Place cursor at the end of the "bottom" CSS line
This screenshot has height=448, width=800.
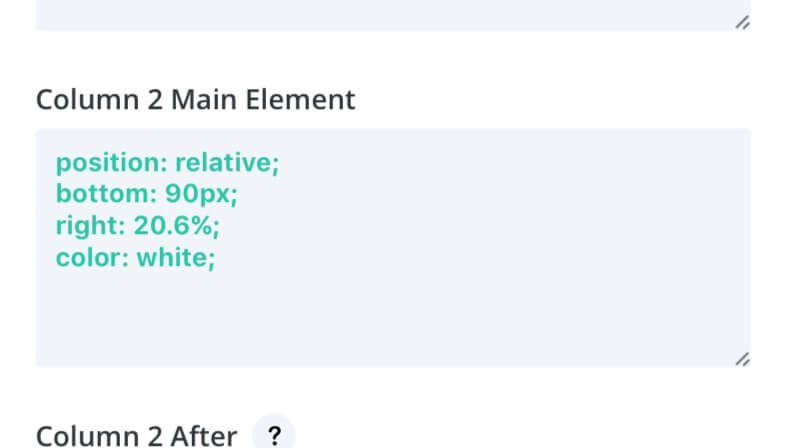[x=238, y=194]
